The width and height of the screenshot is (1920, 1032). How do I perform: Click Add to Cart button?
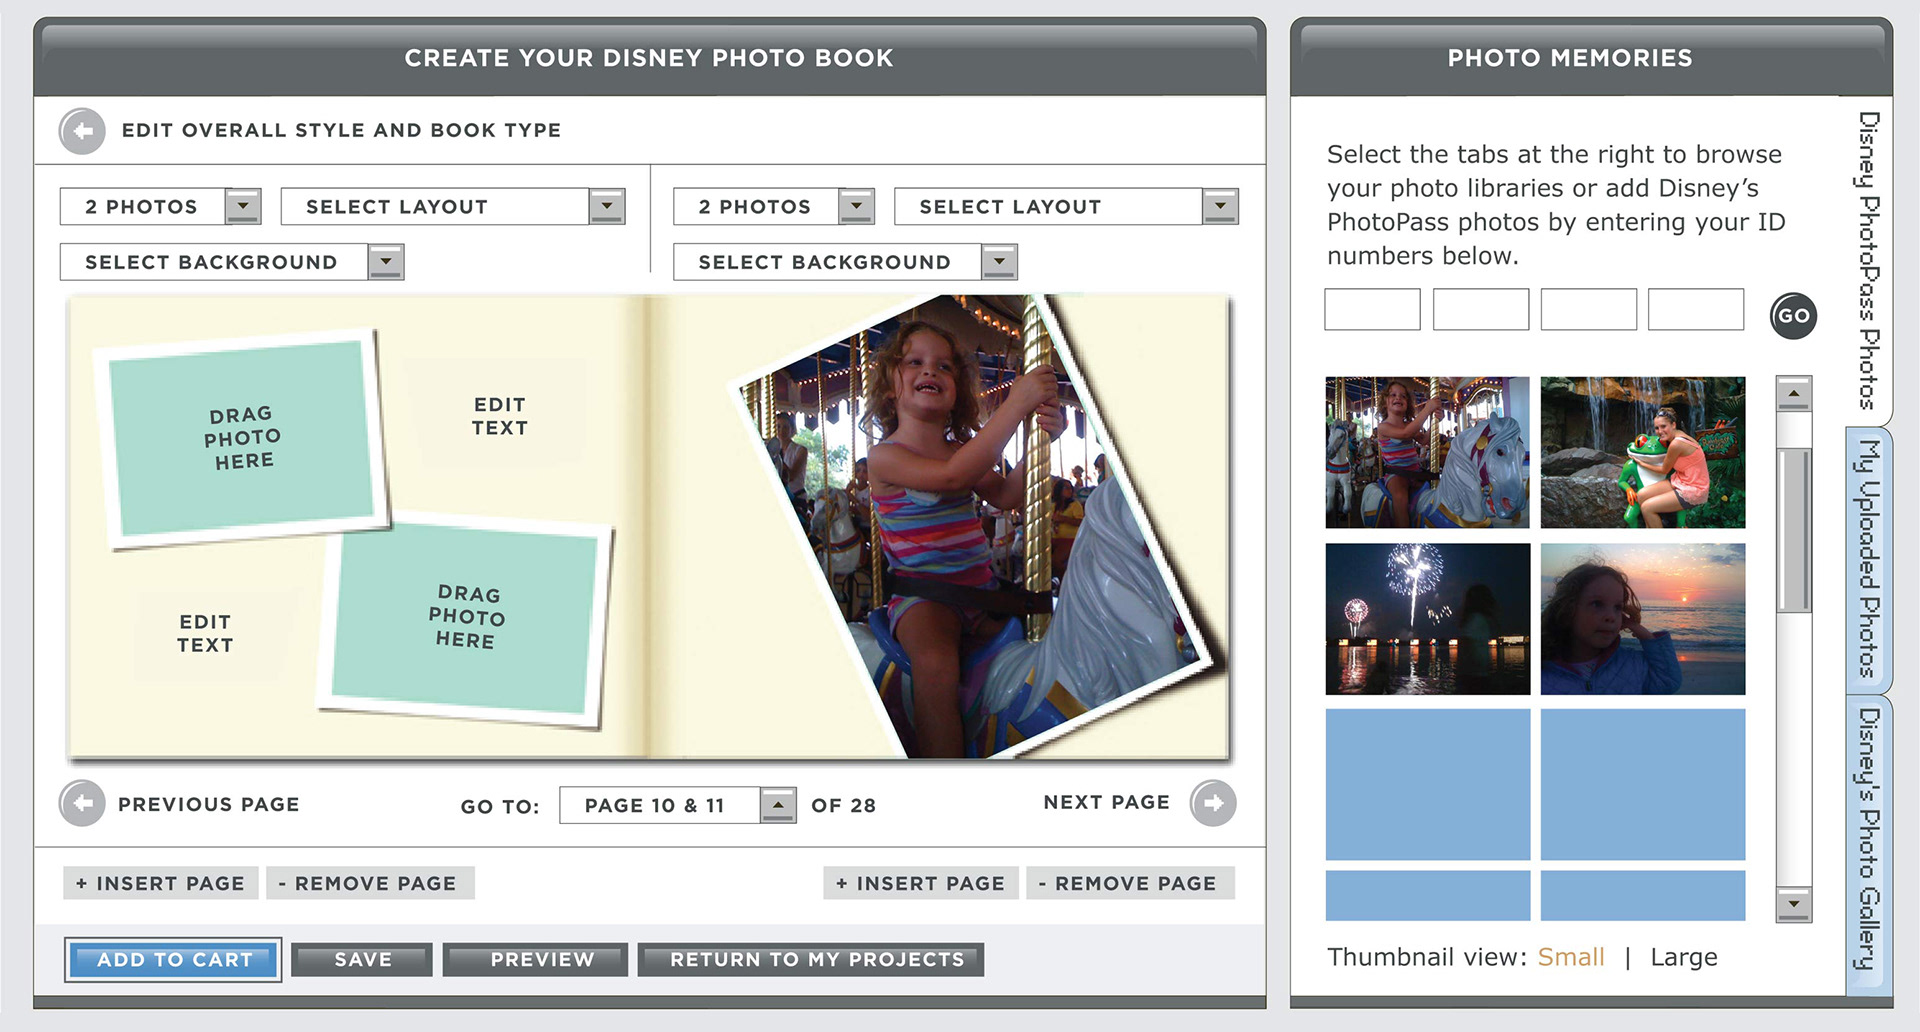173,960
